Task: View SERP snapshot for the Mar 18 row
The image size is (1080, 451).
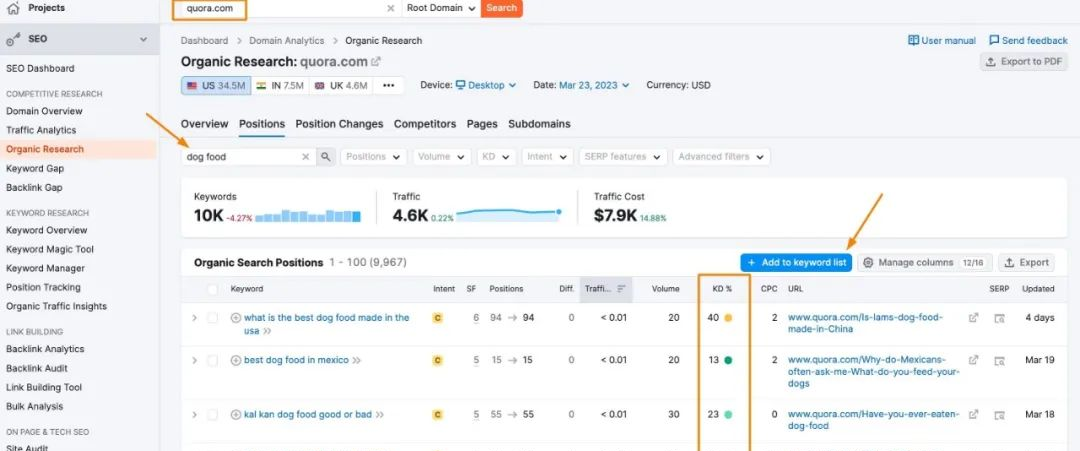Action: [x=999, y=415]
